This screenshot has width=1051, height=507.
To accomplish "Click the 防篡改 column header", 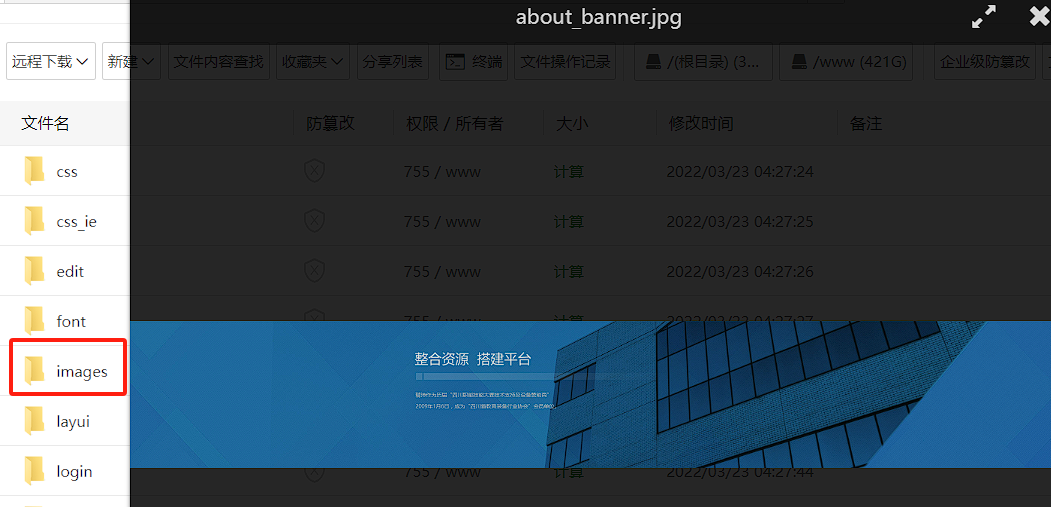I will [330, 123].
